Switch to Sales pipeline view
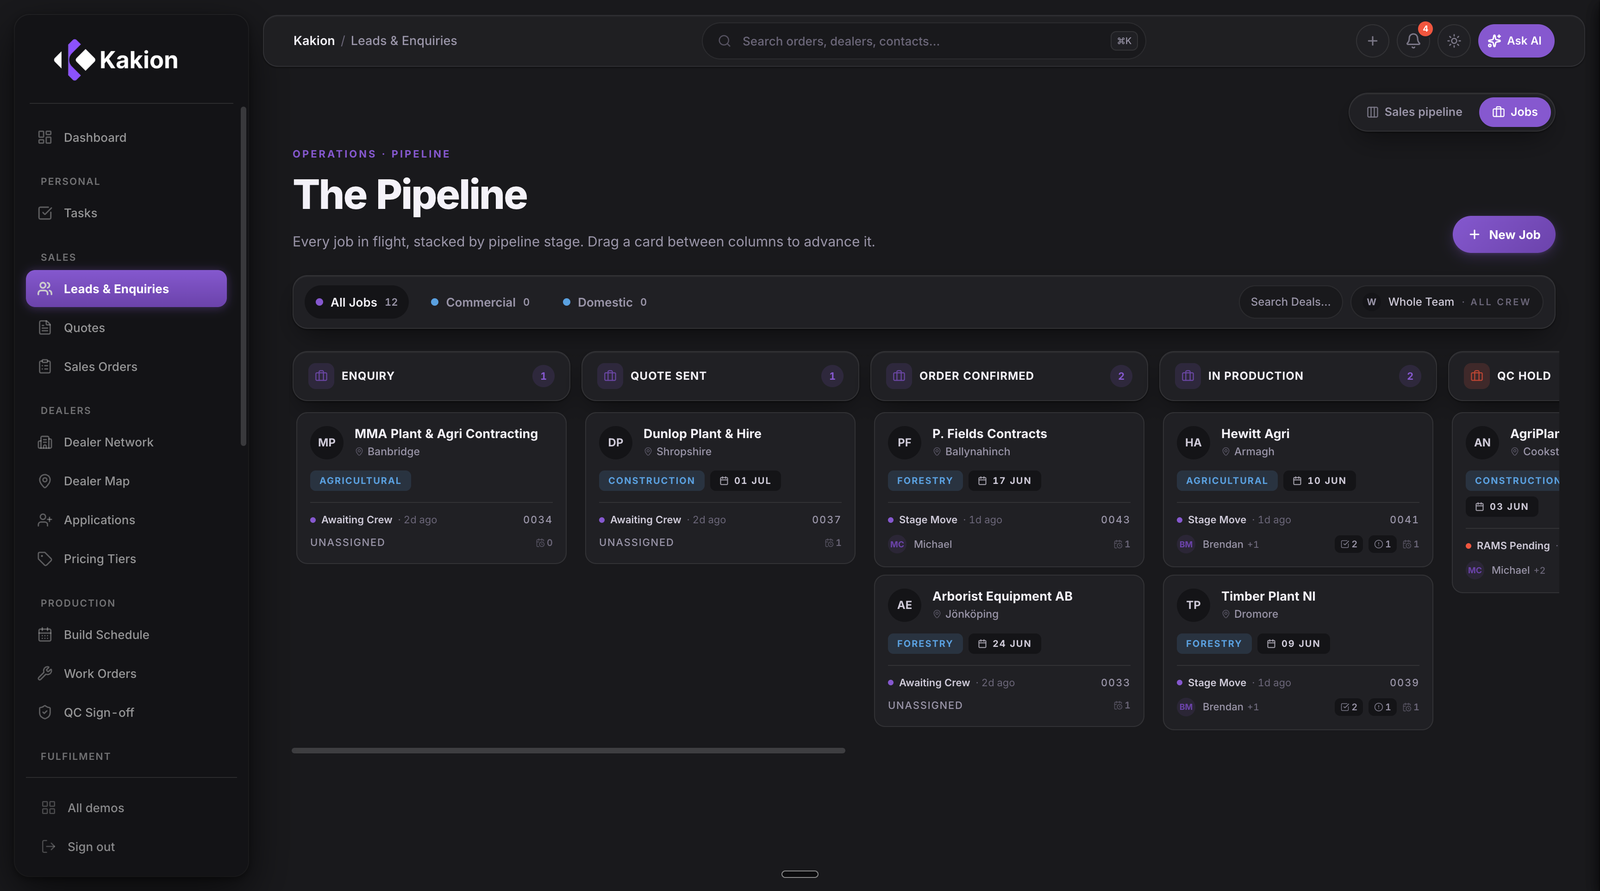The width and height of the screenshot is (1600, 891). (1414, 112)
